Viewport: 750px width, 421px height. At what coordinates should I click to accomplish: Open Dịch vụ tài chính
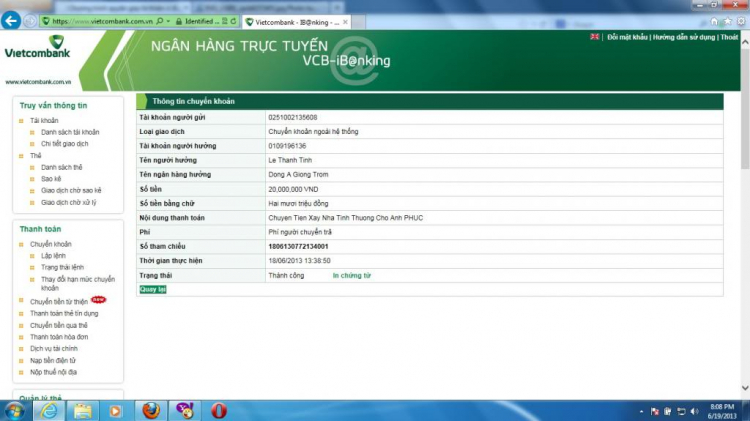pyautogui.click(x=54, y=349)
